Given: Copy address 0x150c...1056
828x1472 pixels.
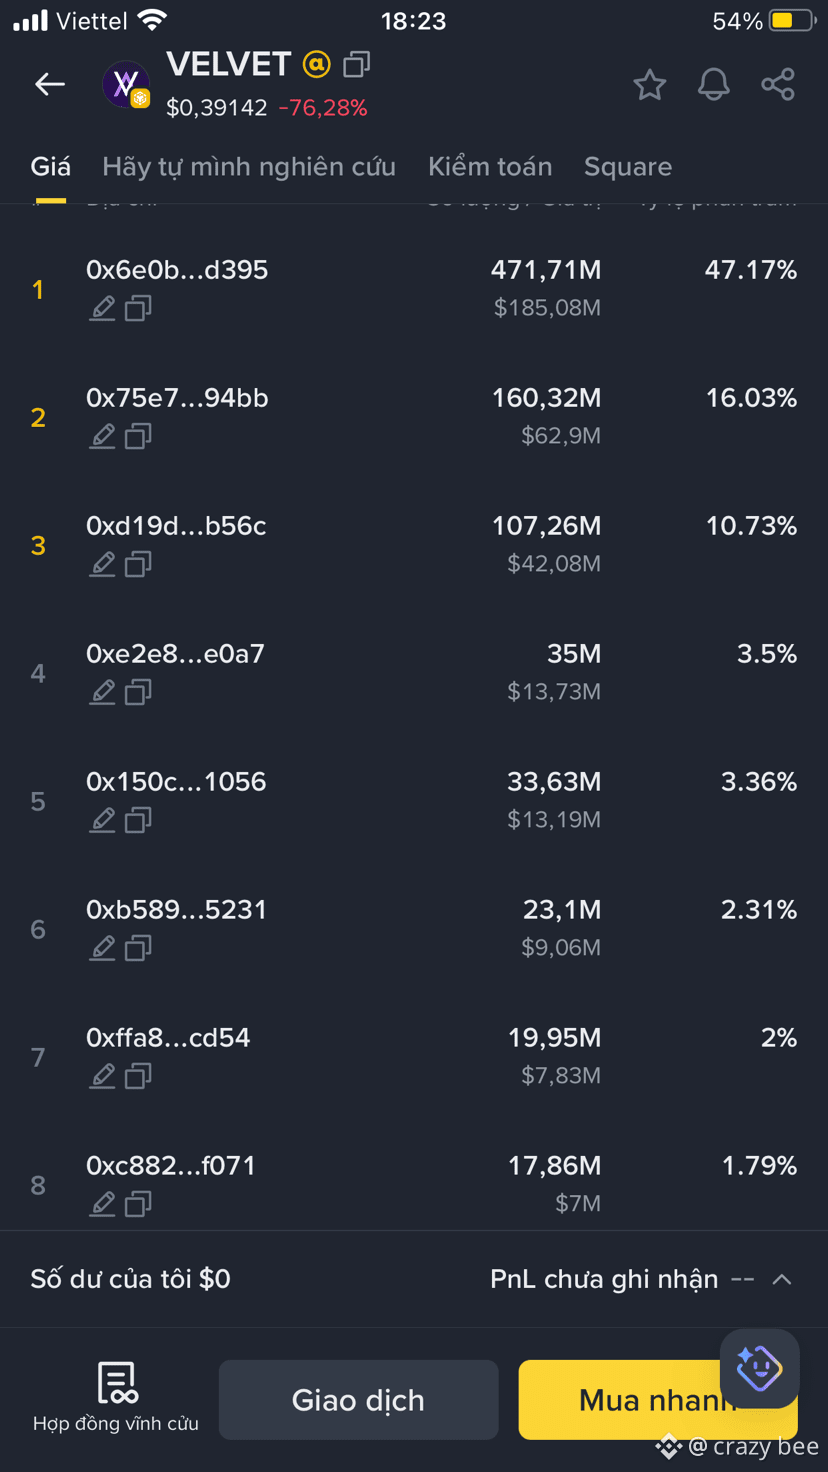Looking at the screenshot, I should 138,820.
